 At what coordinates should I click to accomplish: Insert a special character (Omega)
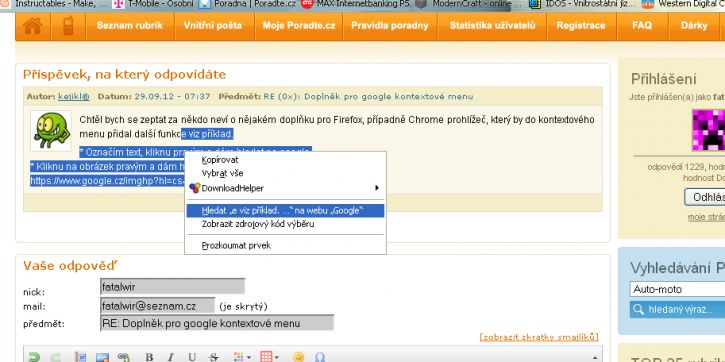(x=320, y=357)
